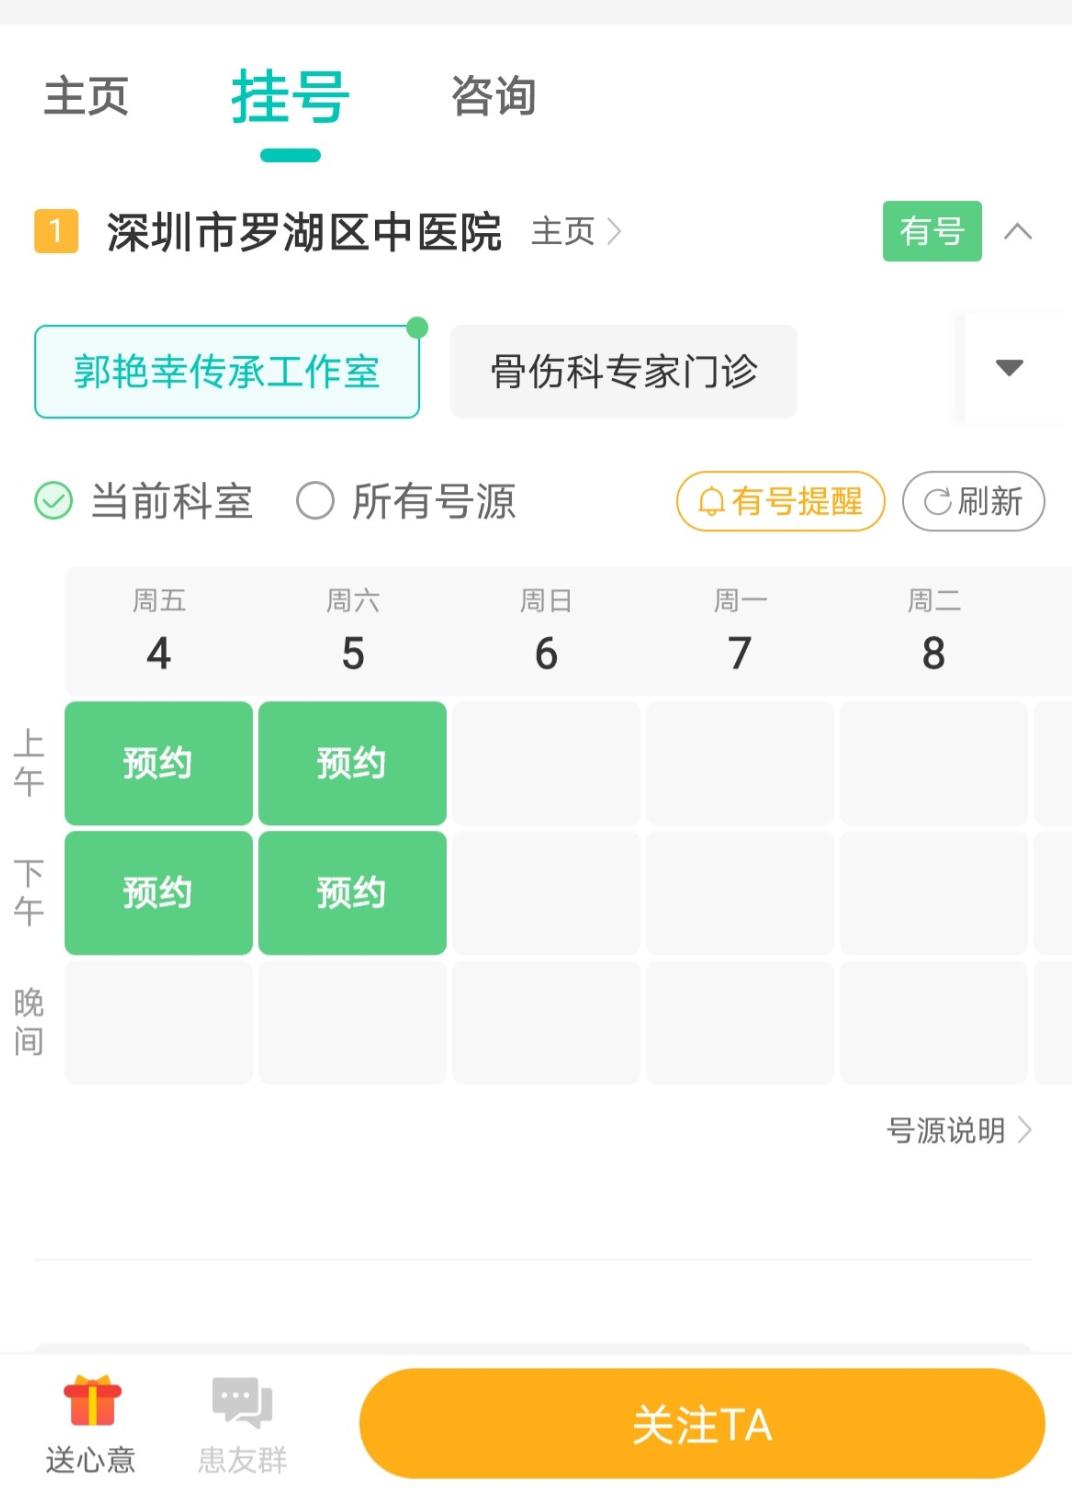Image resolution: width=1072 pixels, height=1491 pixels.
Task: Open the hospital 主页 link beside name
Action: 575,232
